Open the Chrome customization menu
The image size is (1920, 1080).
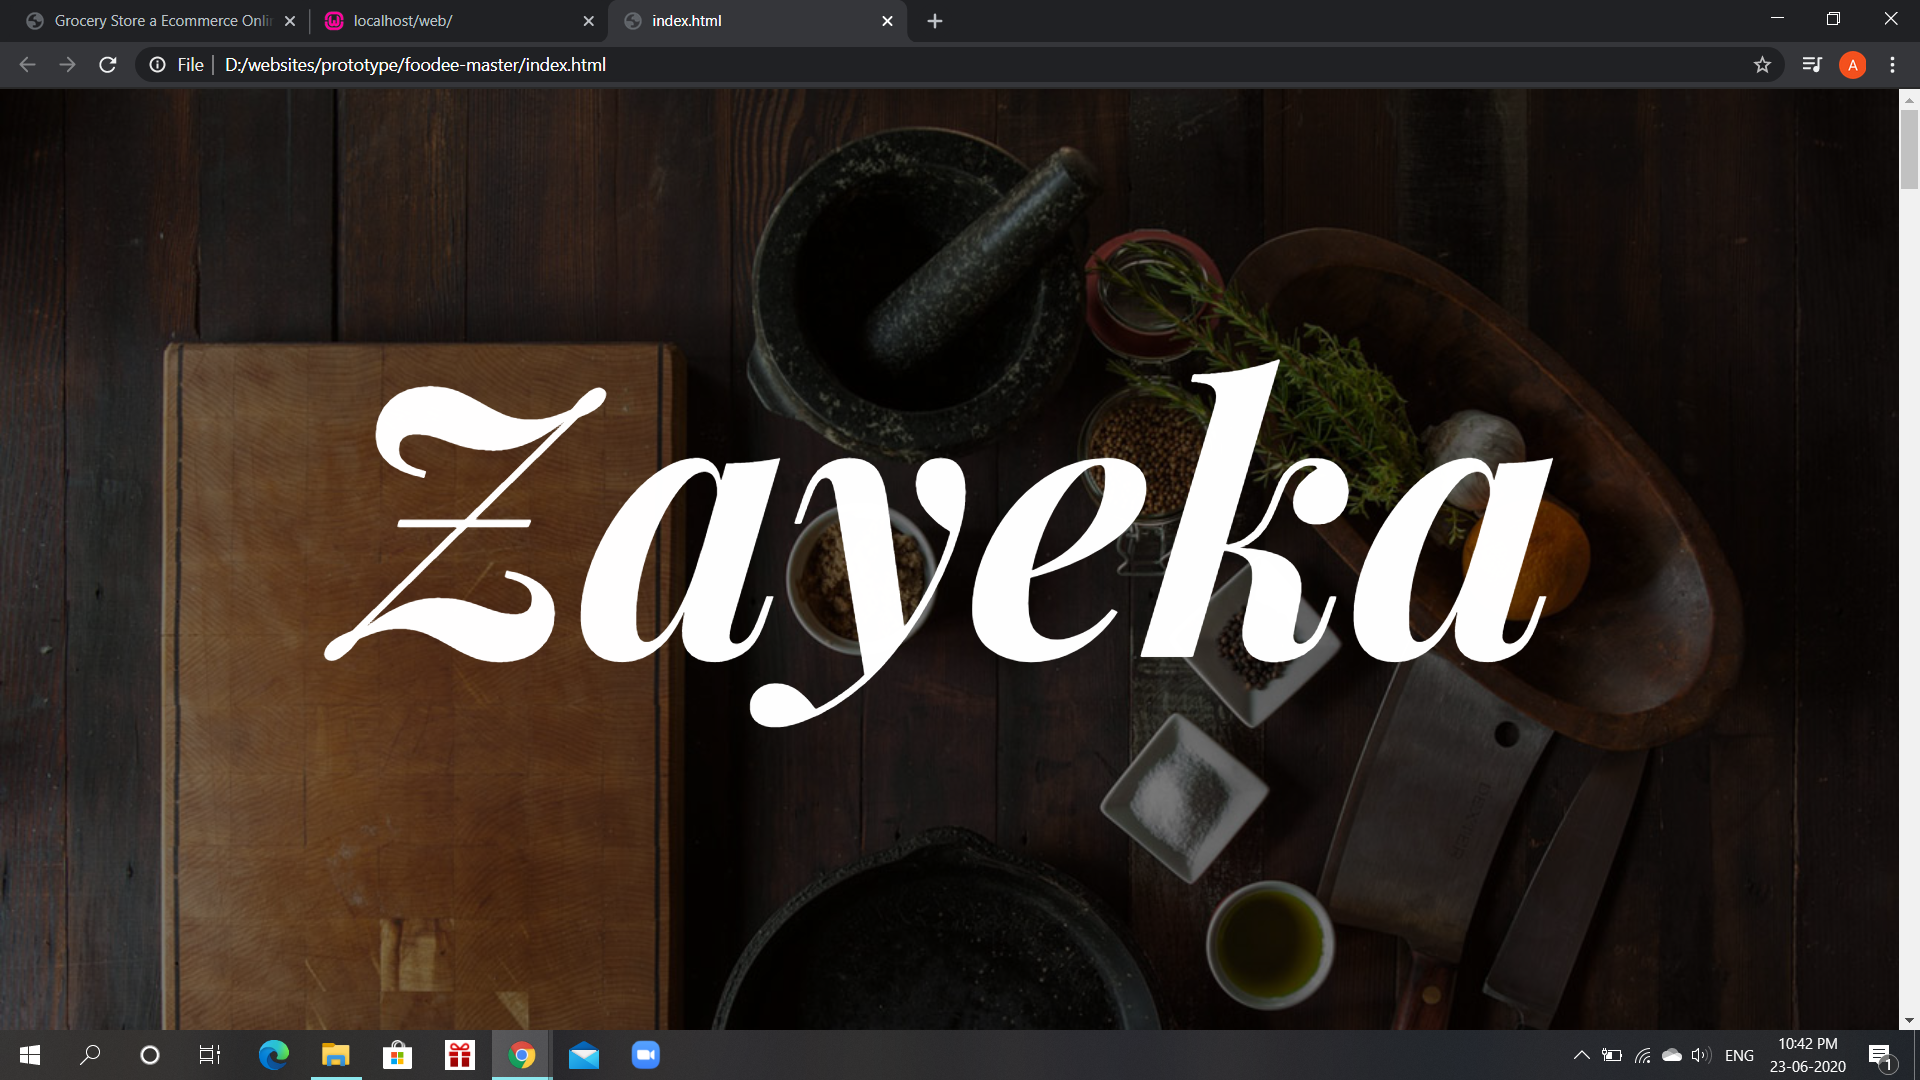1892,64
